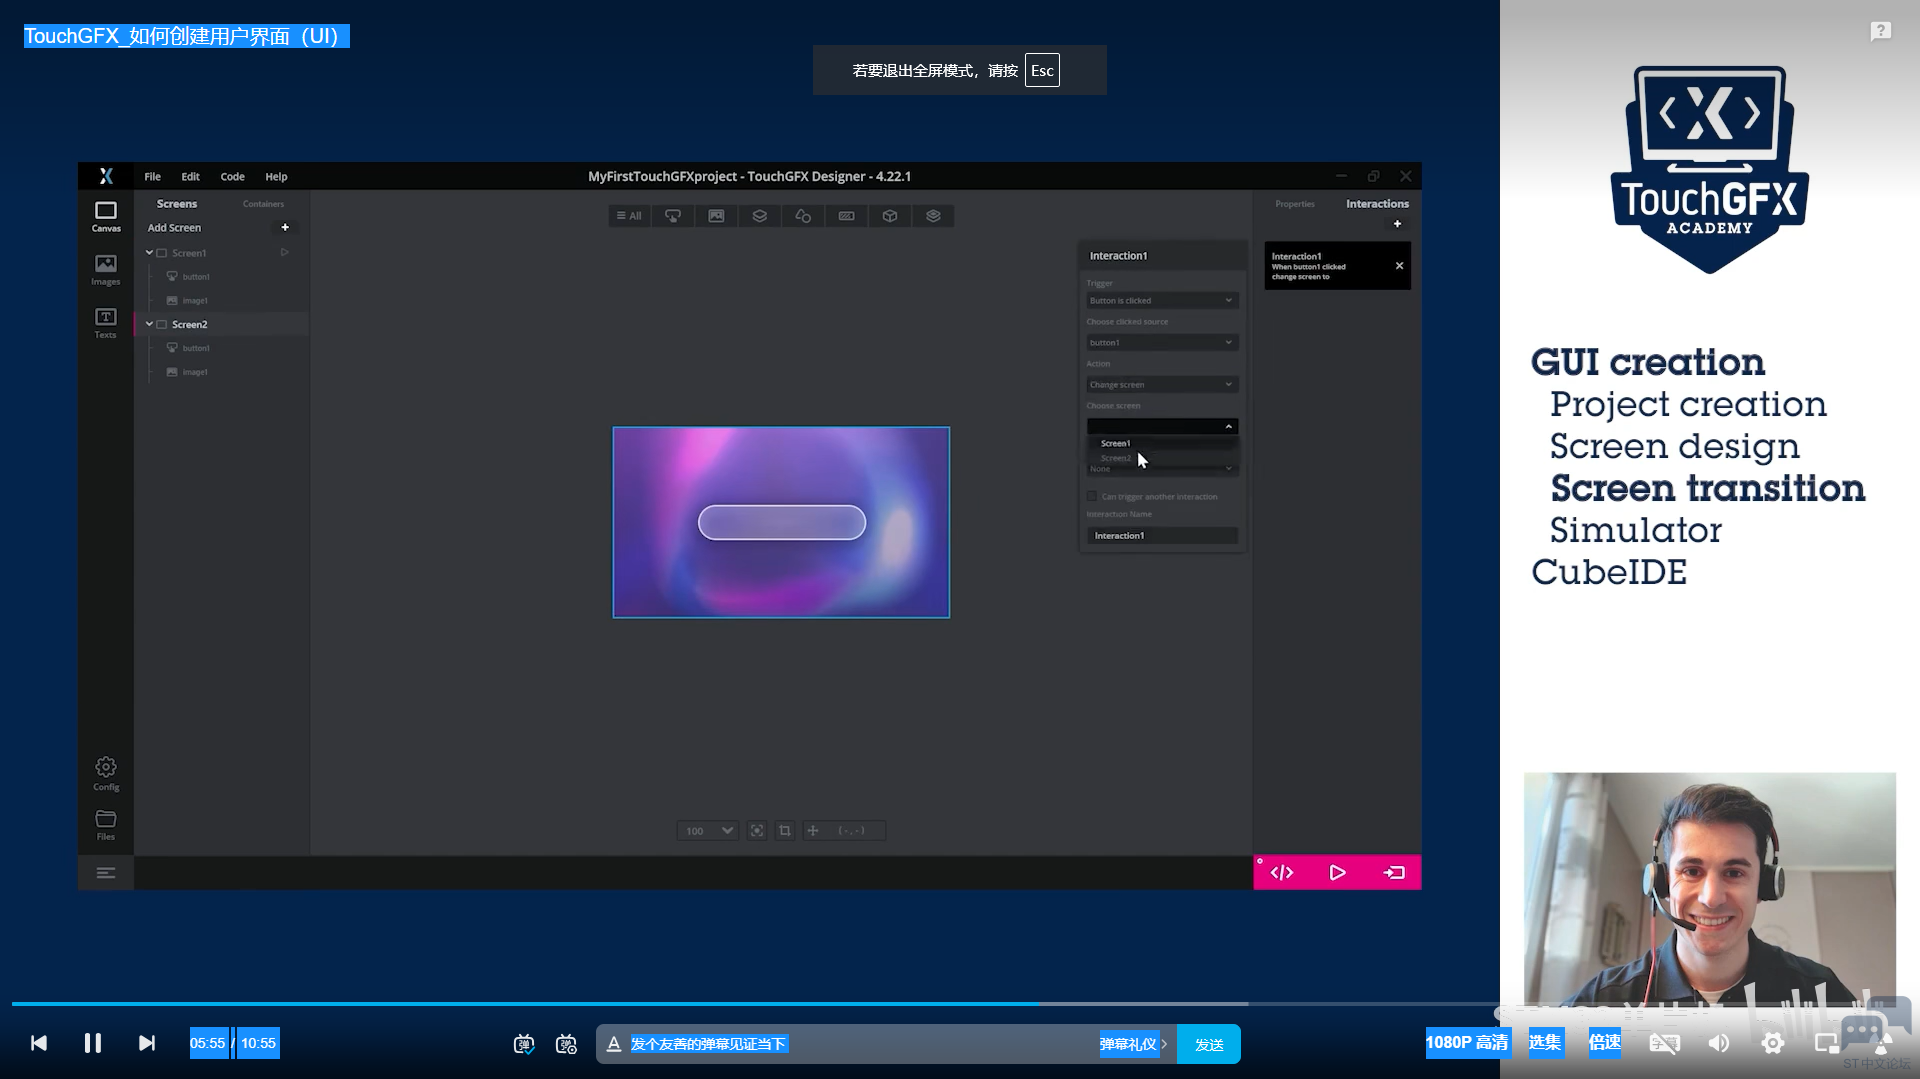Switch to the Screens tab
The width and height of the screenshot is (1920, 1079).
click(177, 204)
